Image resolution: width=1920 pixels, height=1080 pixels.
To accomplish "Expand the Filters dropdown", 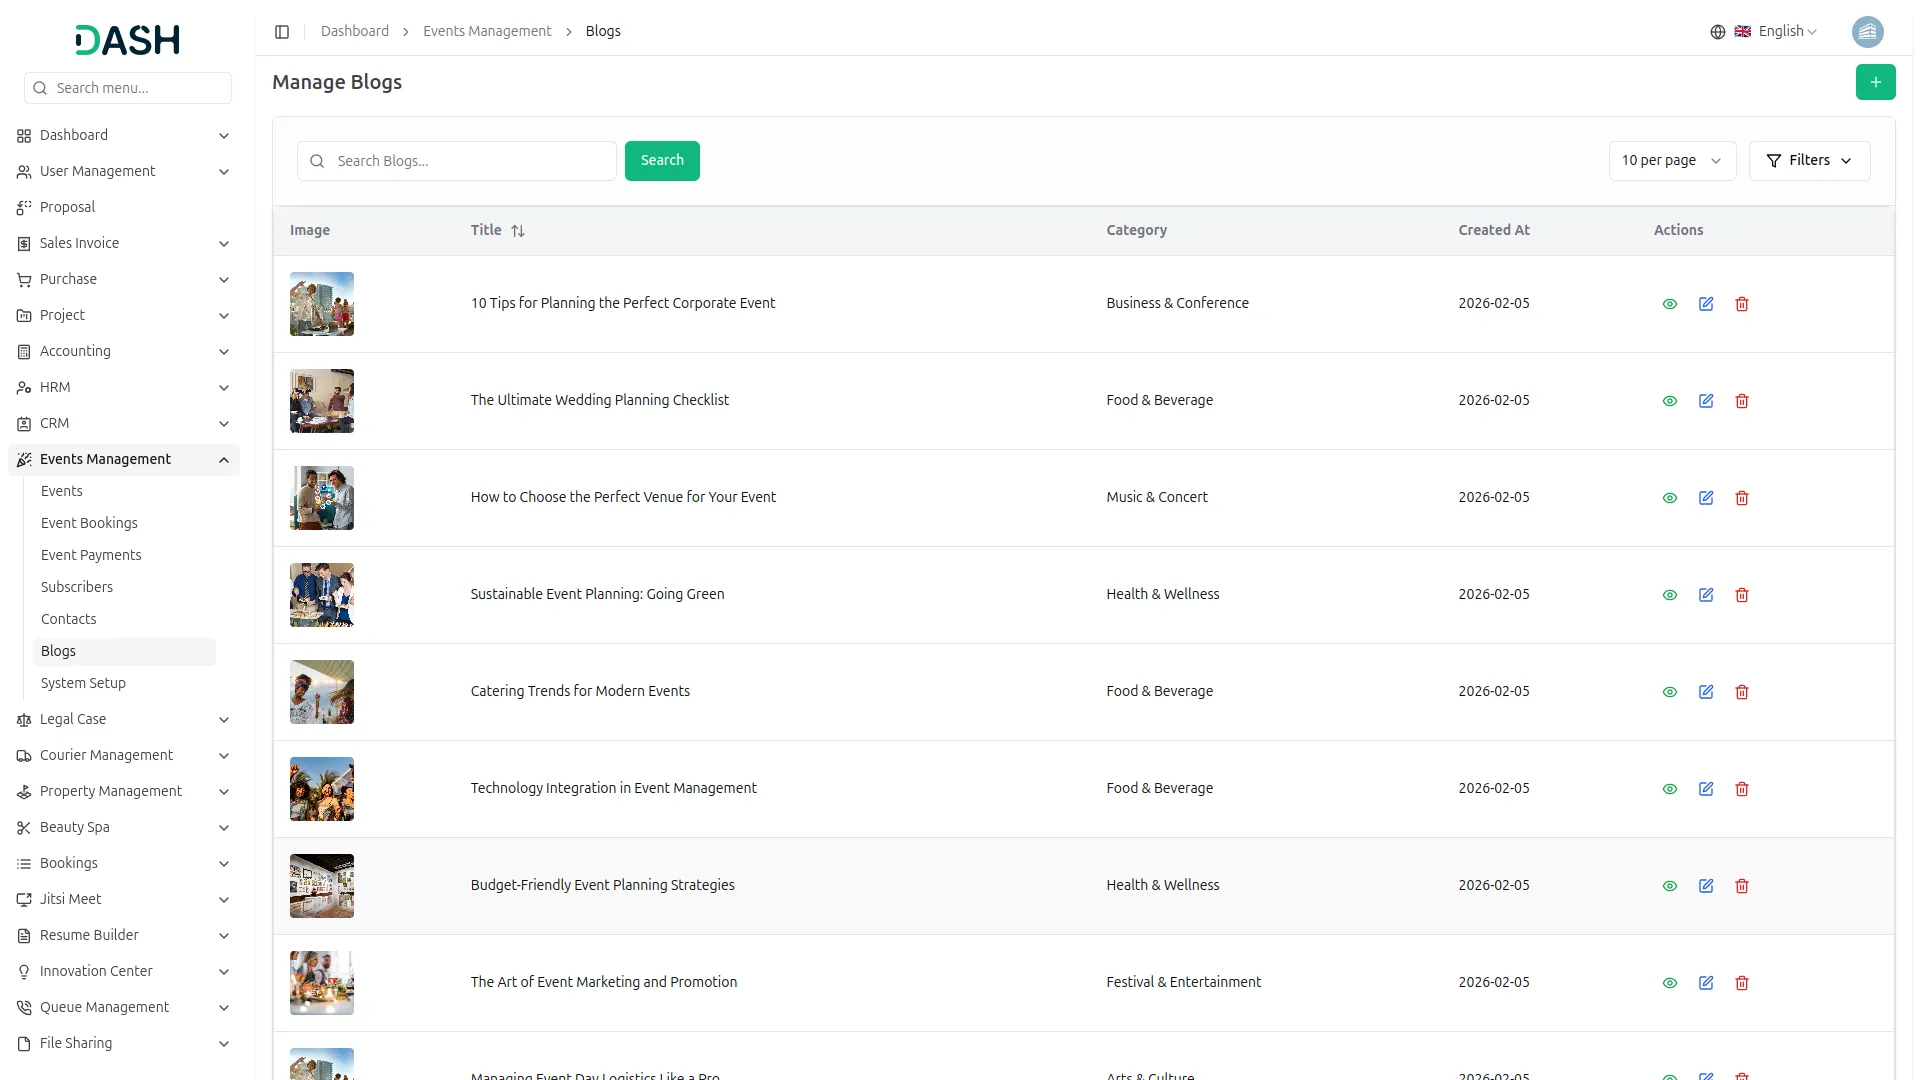I will (1809, 161).
